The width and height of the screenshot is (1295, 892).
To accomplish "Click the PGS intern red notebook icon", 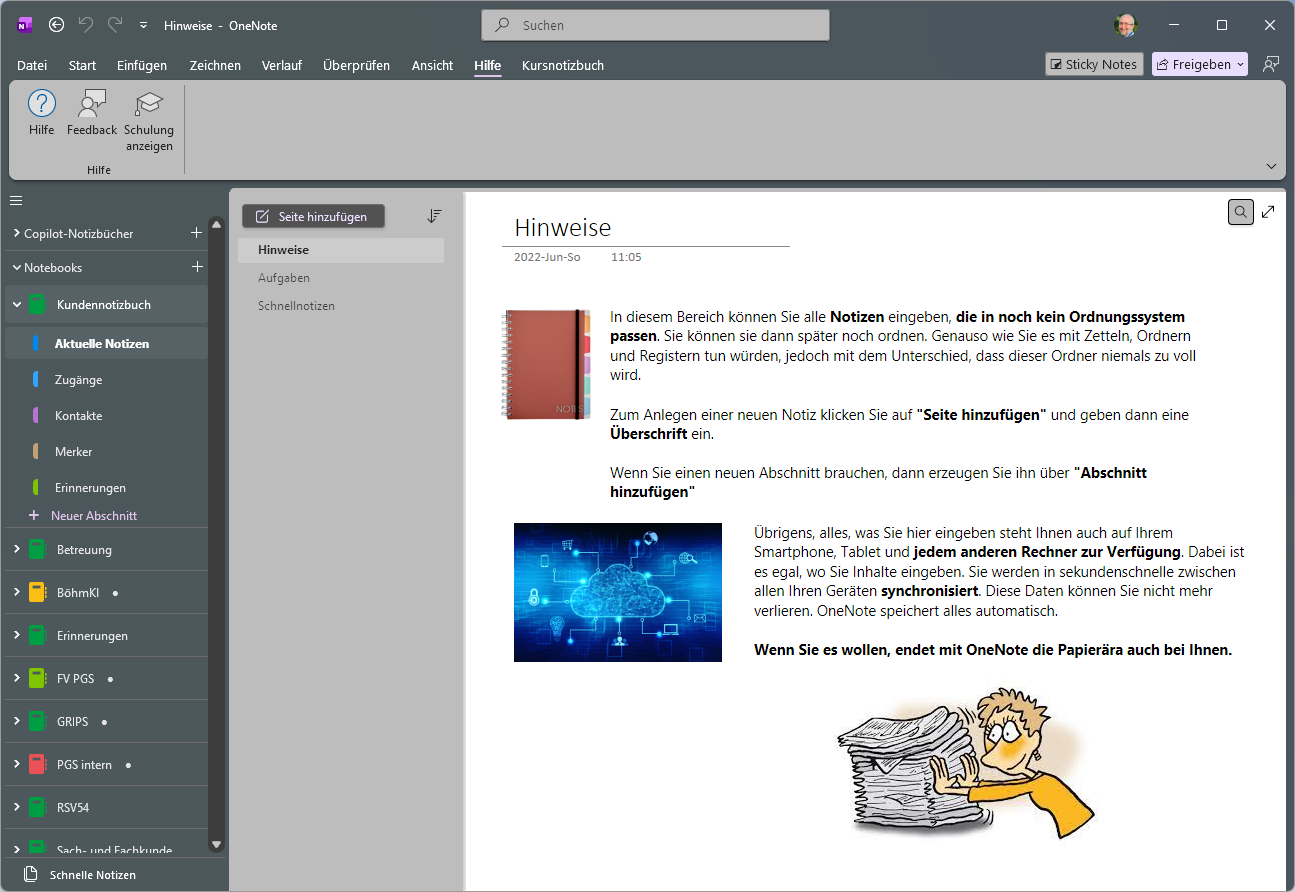I will 37,765.
